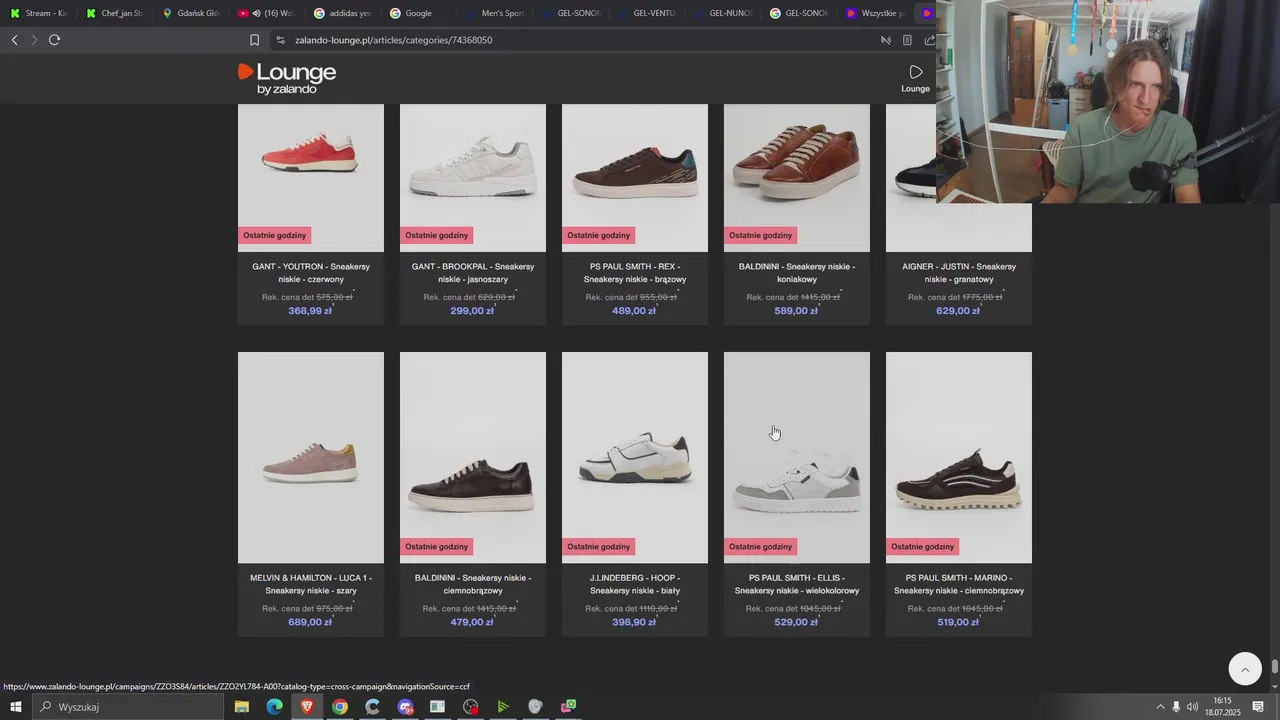Click the PS PAUL SMITH - ELLIS title
This screenshot has width=1280, height=720.
[x=797, y=584]
